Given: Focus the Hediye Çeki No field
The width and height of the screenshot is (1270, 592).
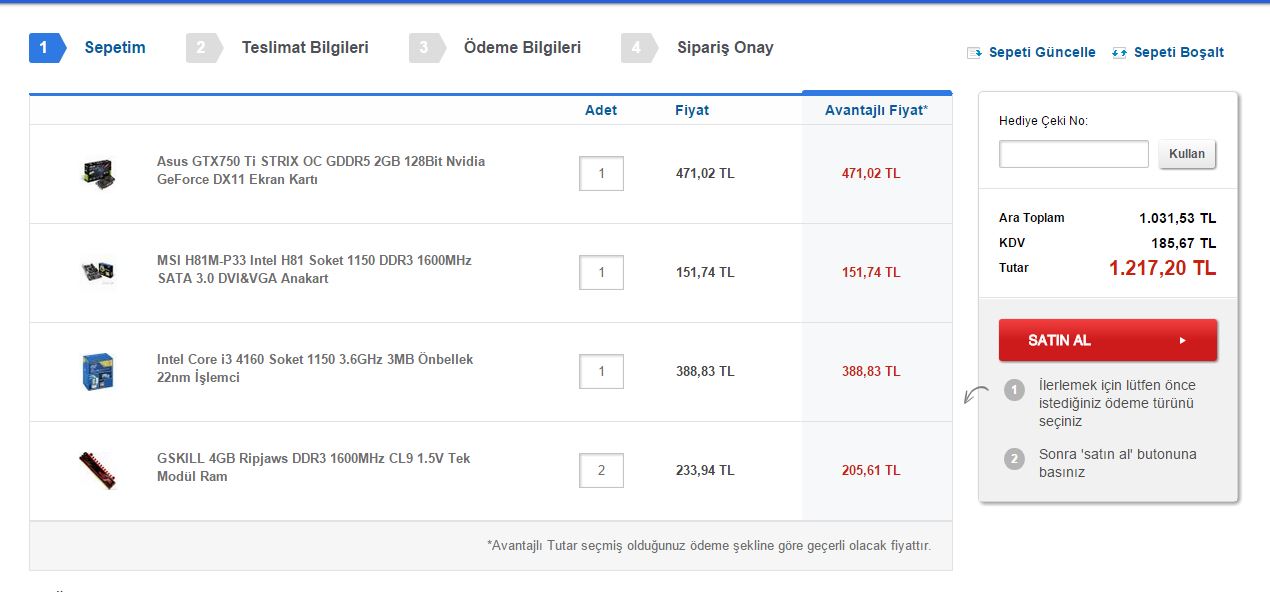Looking at the screenshot, I should click(1073, 154).
